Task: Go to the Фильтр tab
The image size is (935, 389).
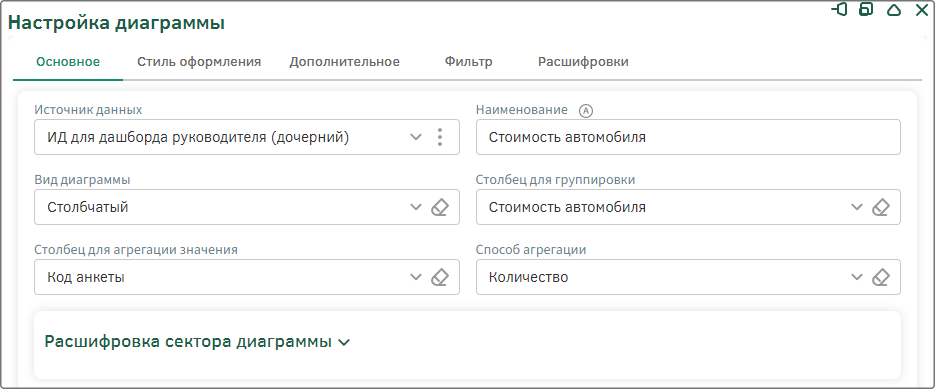Action: point(469,62)
